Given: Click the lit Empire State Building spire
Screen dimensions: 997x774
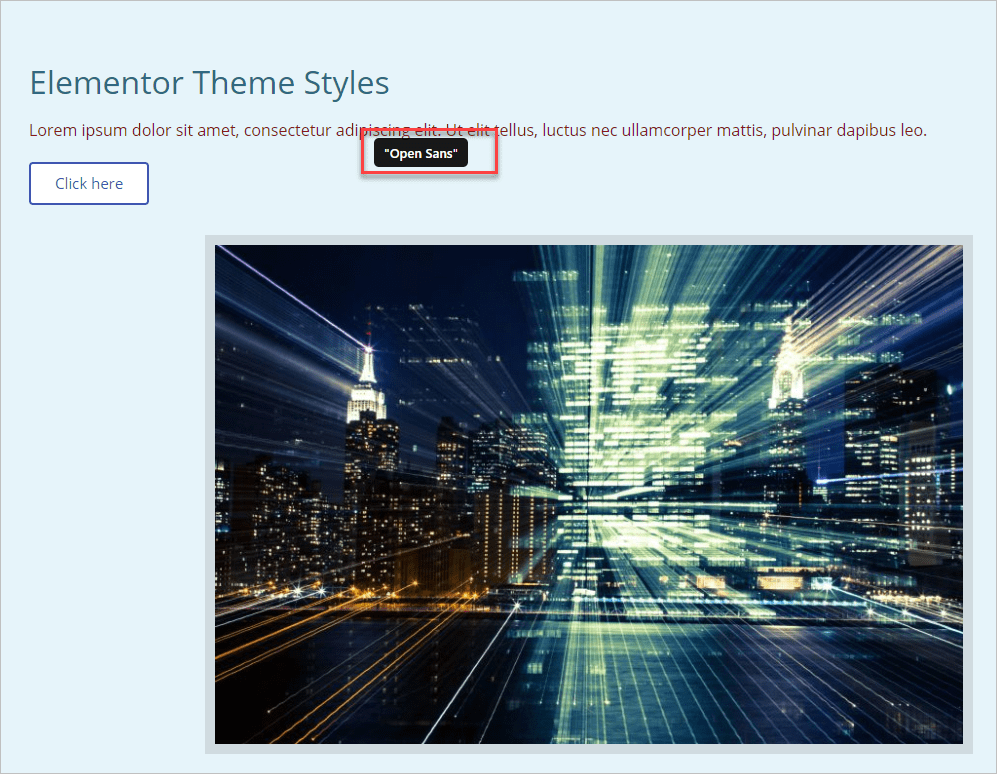Looking at the screenshot, I should point(367,370).
